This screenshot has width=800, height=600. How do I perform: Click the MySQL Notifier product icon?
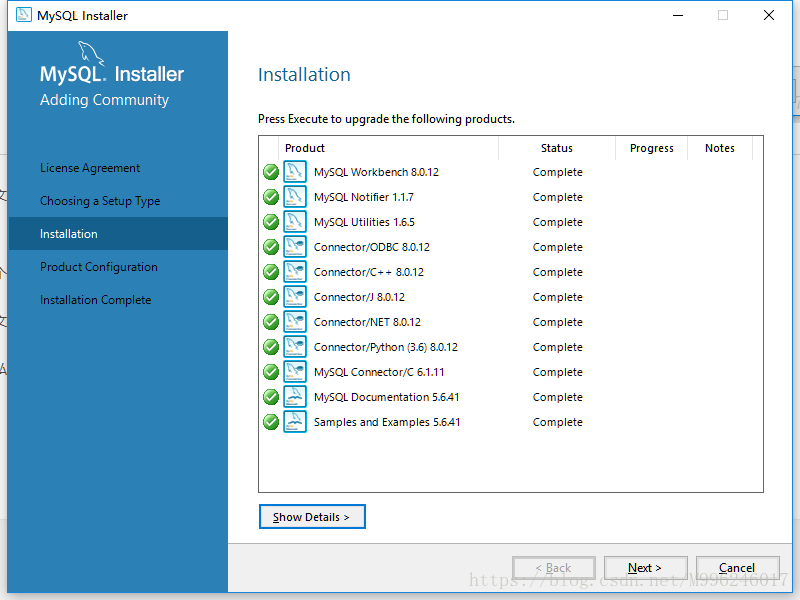(295, 196)
